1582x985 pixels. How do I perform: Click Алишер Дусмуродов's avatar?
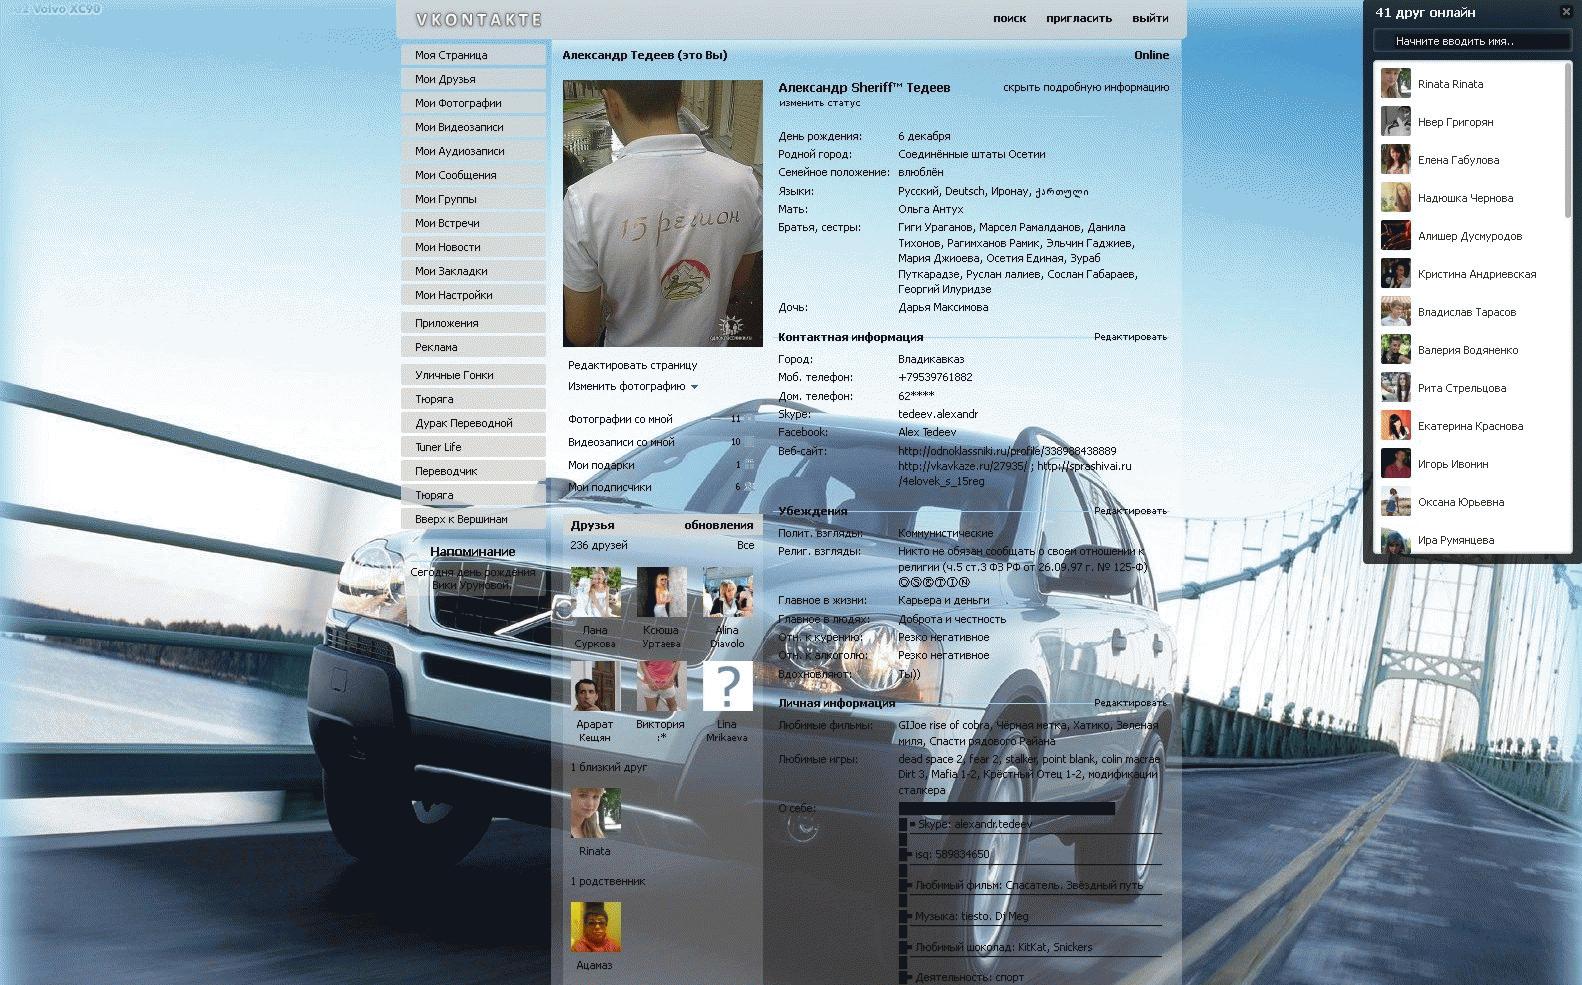pyautogui.click(x=1396, y=235)
